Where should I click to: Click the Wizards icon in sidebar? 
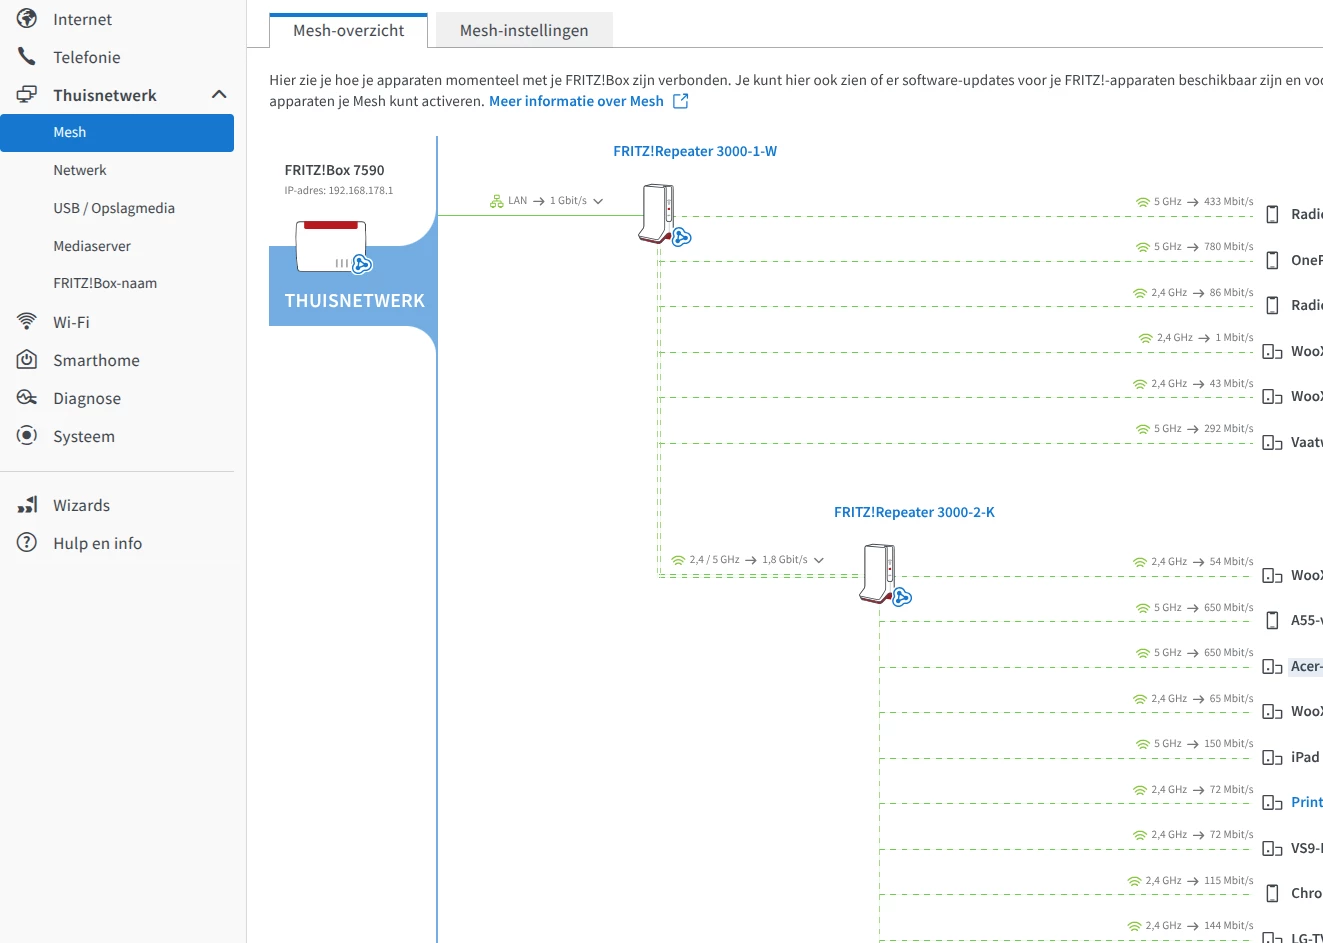click(27, 505)
